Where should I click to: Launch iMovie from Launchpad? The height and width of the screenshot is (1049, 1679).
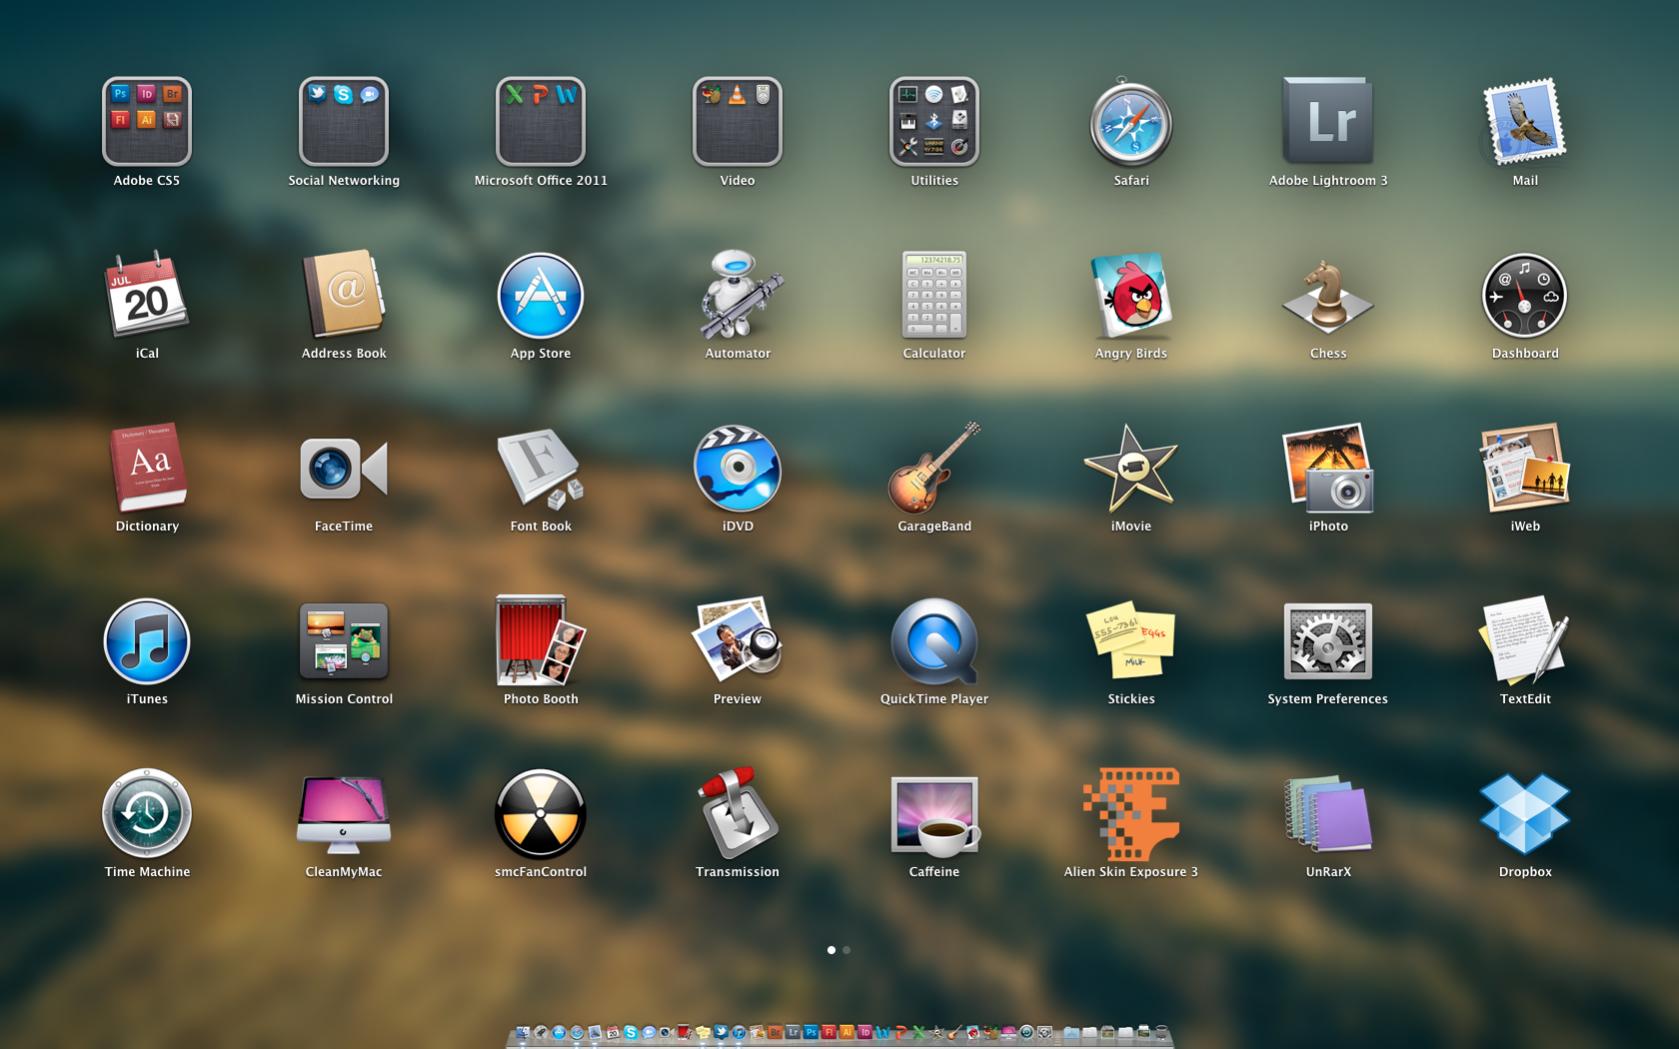pyautogui.click(x=1131, y=467)
